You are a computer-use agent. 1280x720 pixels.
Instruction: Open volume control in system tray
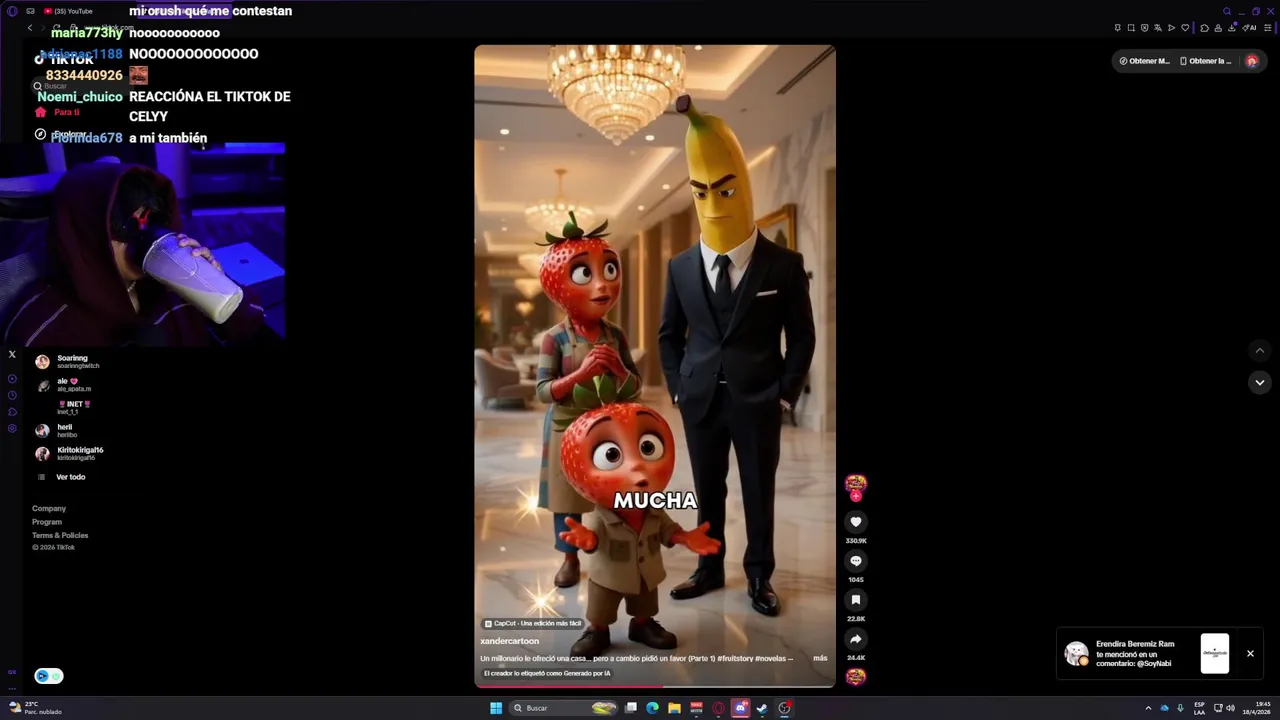[x=1230, y=708]
